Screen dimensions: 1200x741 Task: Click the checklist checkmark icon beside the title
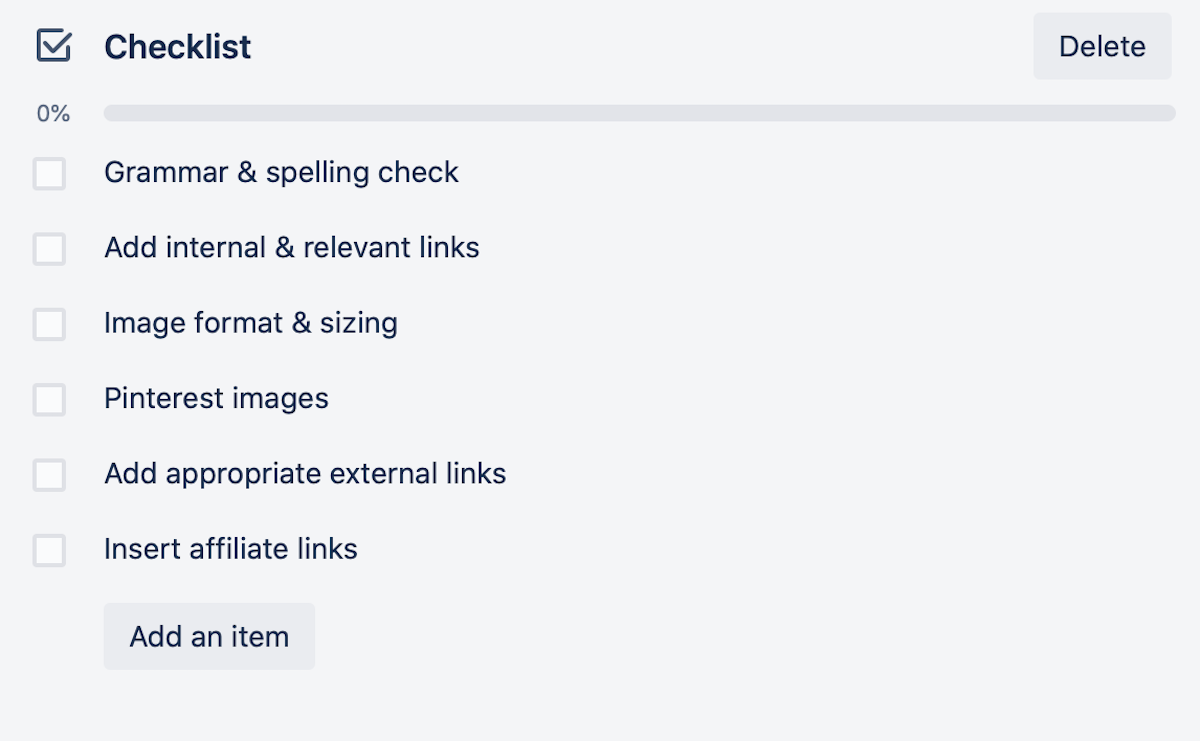pyautogui.click(x=53, y=46)
